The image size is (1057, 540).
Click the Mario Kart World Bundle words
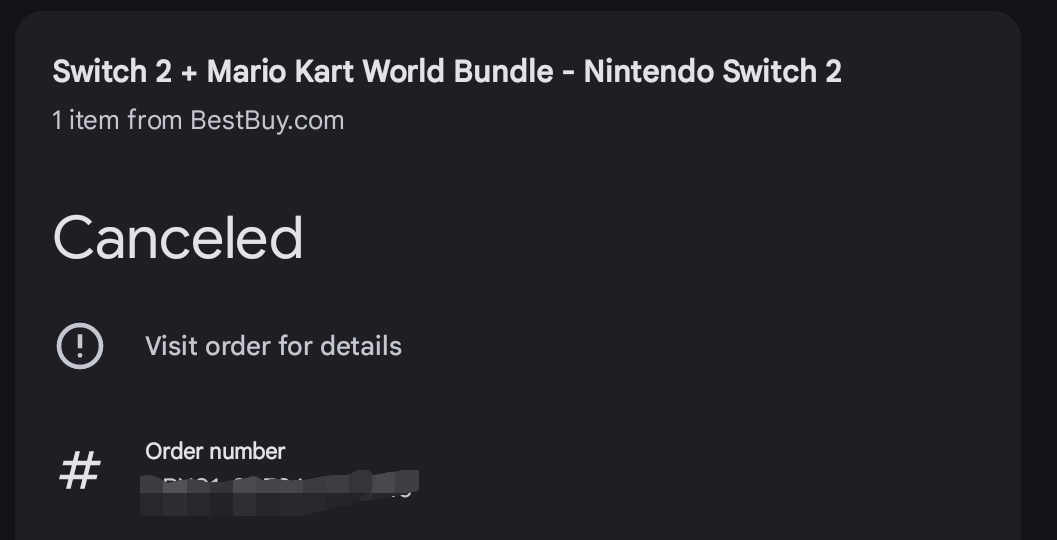pos(380,71)
